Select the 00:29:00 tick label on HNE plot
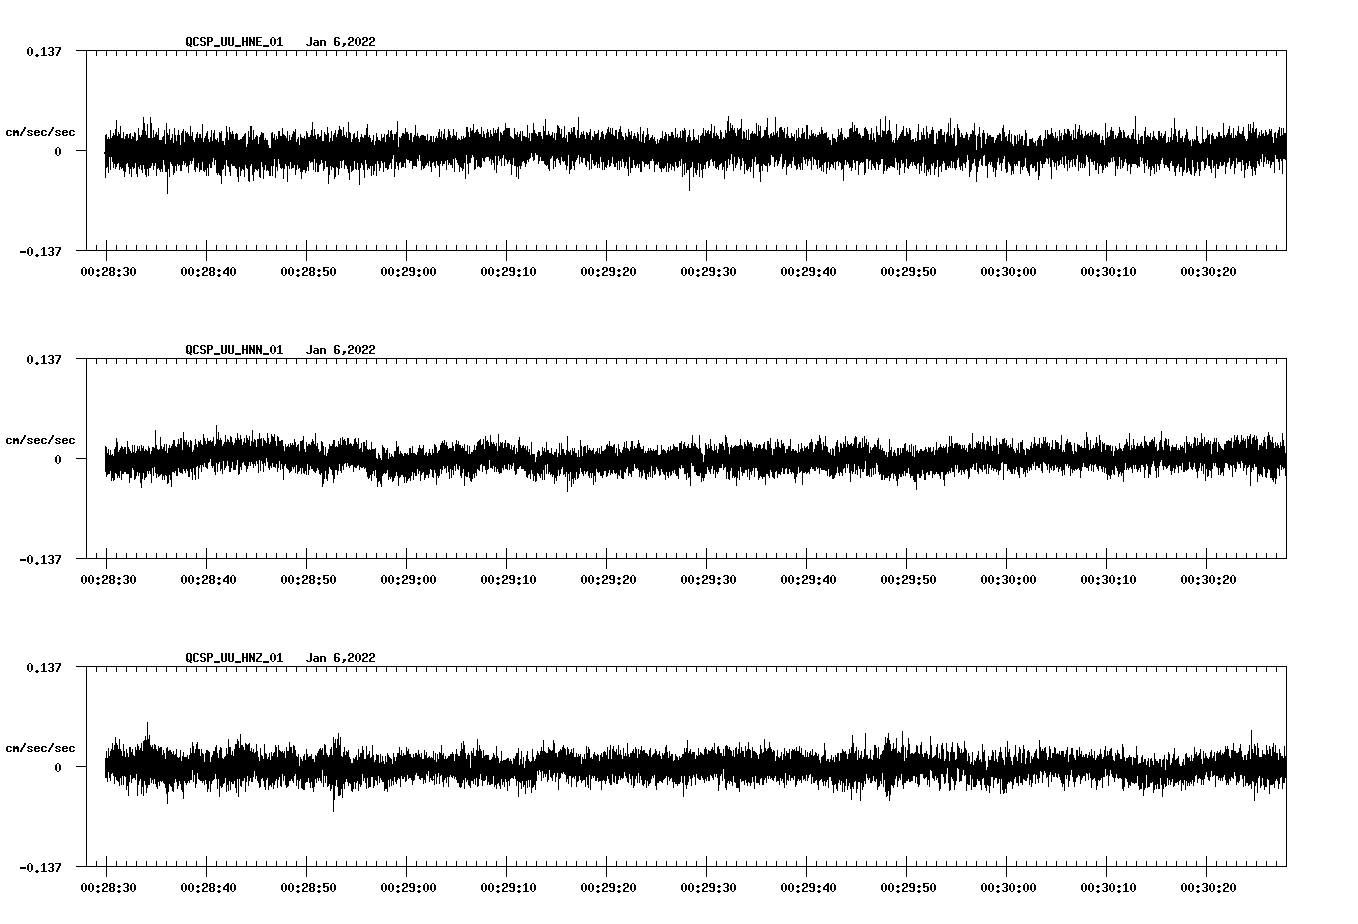 click(x=408, y=272)
